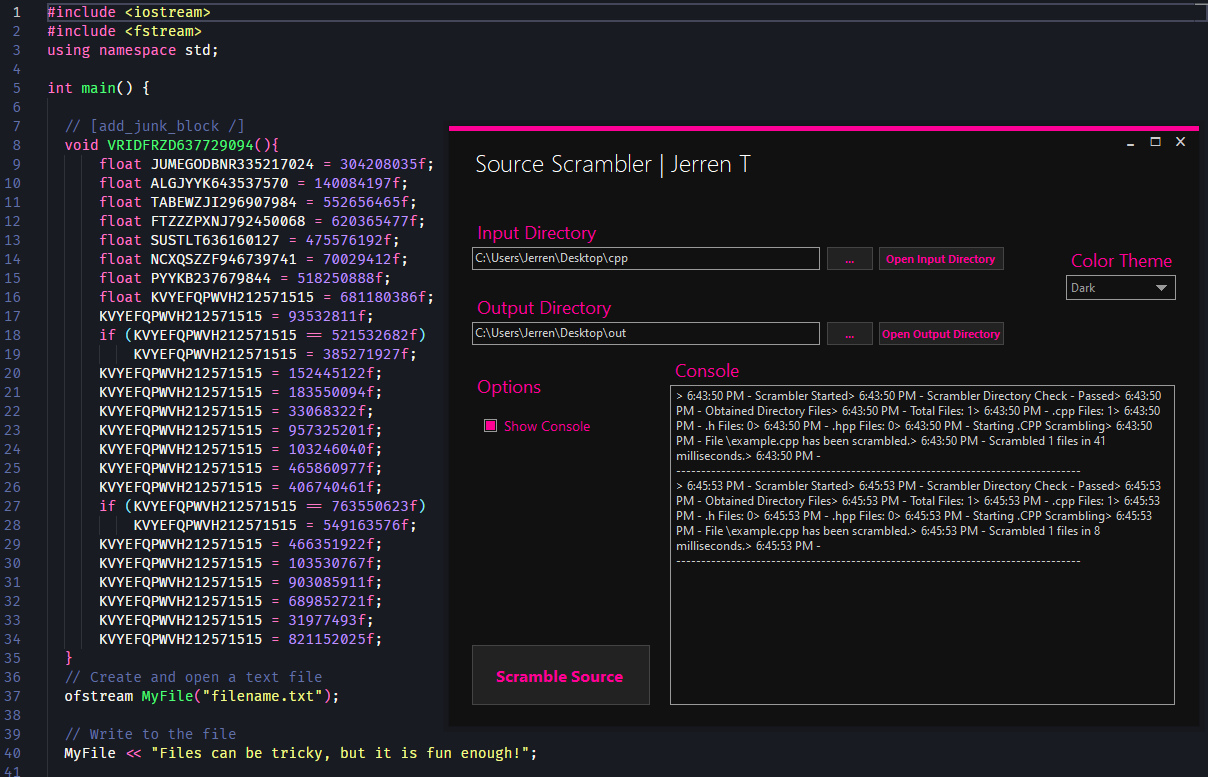
Task: Expand the Color Theme dropdown
Action: (x=1120, y=288)
